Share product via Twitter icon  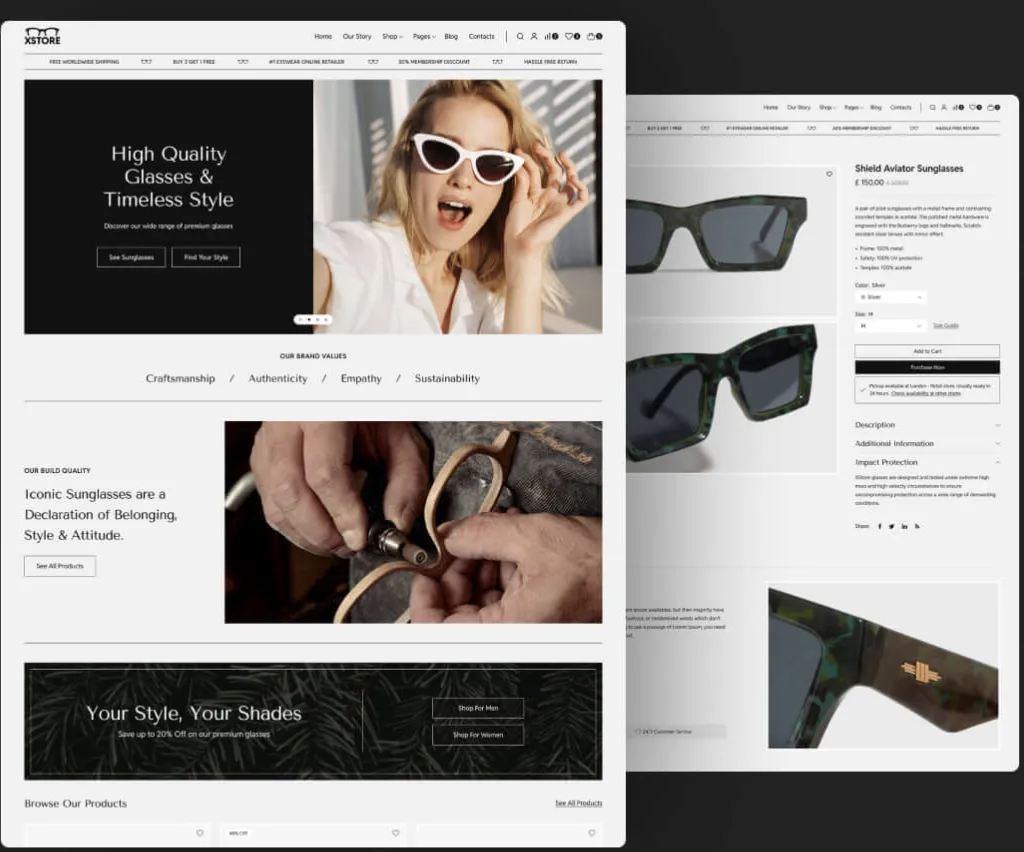tap(891, 526)
